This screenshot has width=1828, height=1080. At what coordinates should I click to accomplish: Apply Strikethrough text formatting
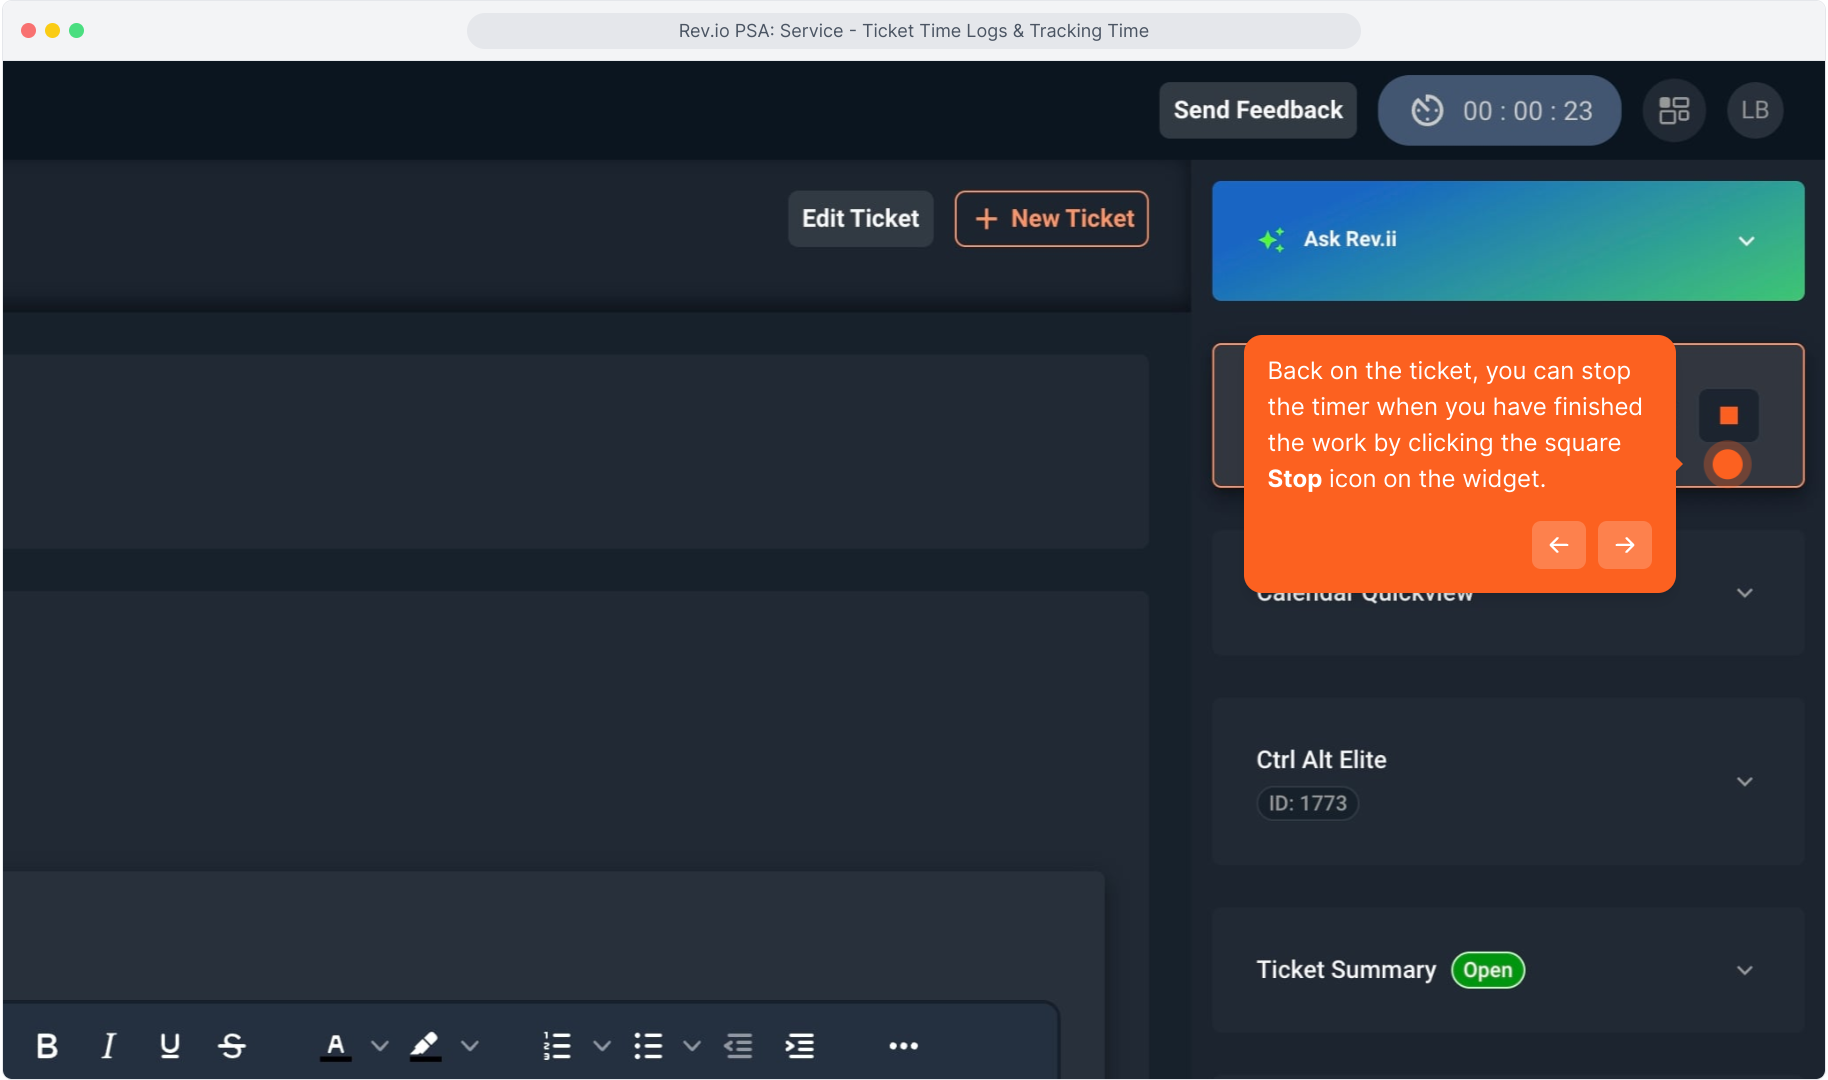[232, 1046]
